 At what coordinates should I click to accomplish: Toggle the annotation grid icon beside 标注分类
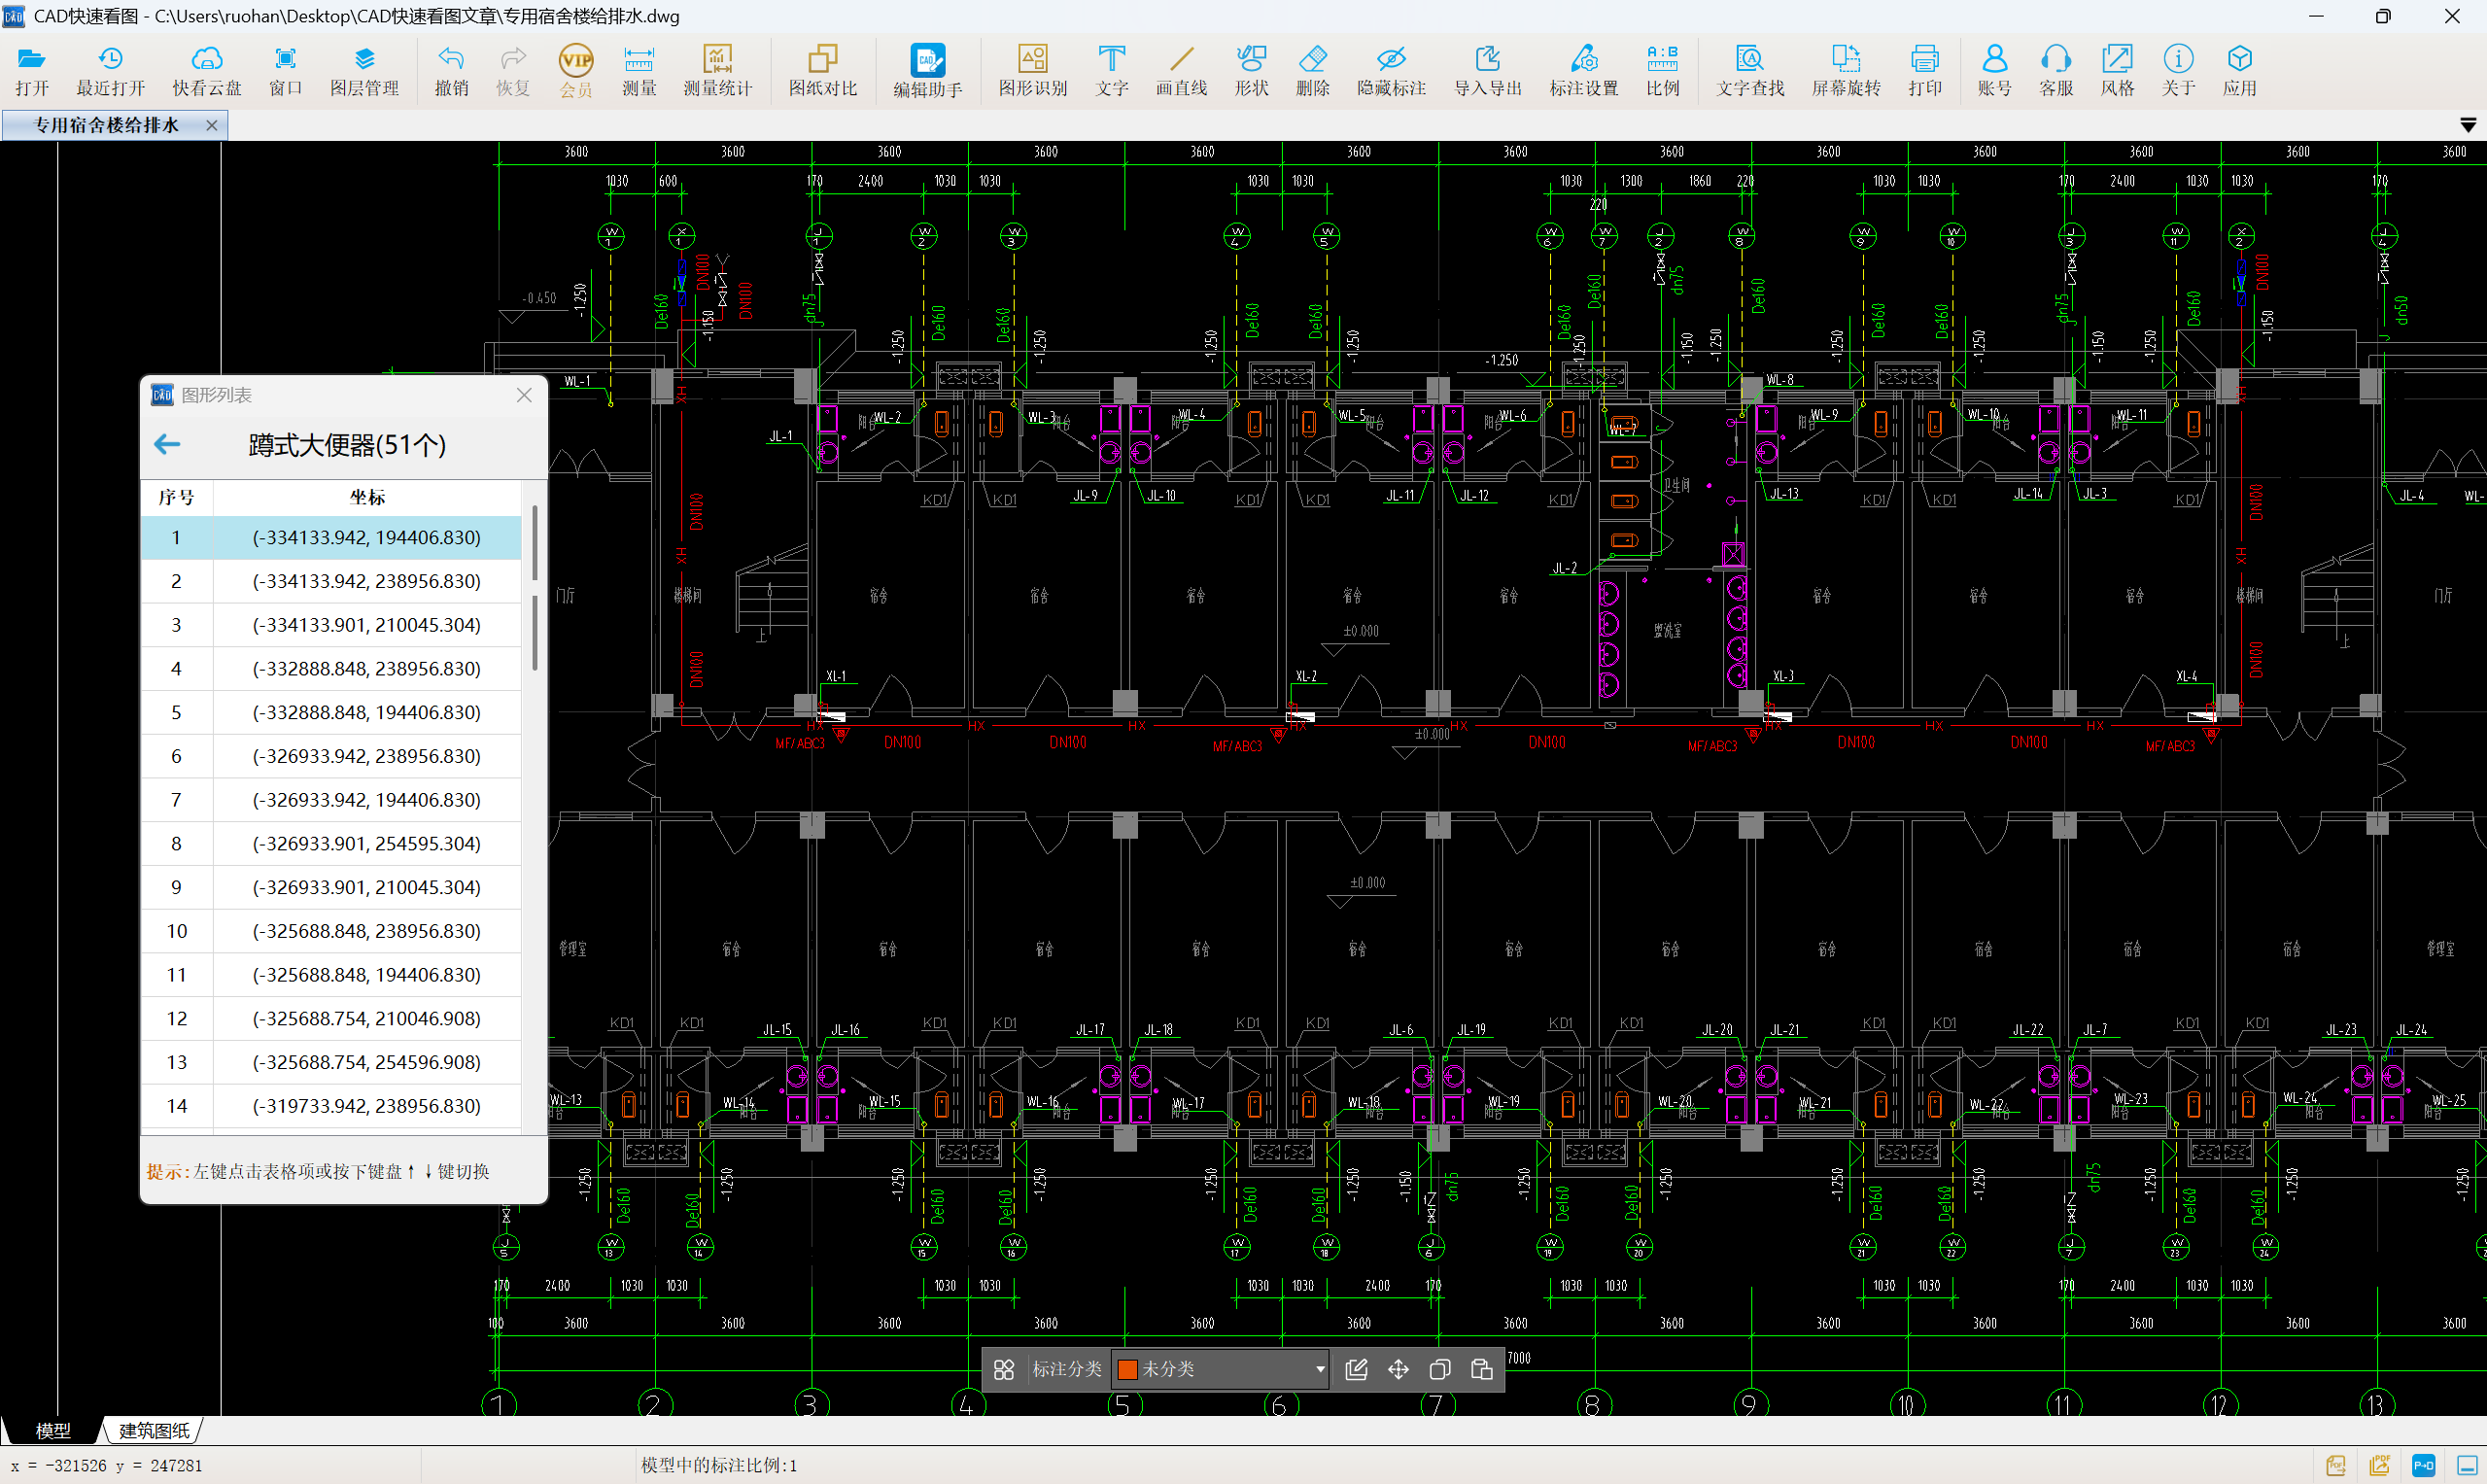click(1004, 1369)
